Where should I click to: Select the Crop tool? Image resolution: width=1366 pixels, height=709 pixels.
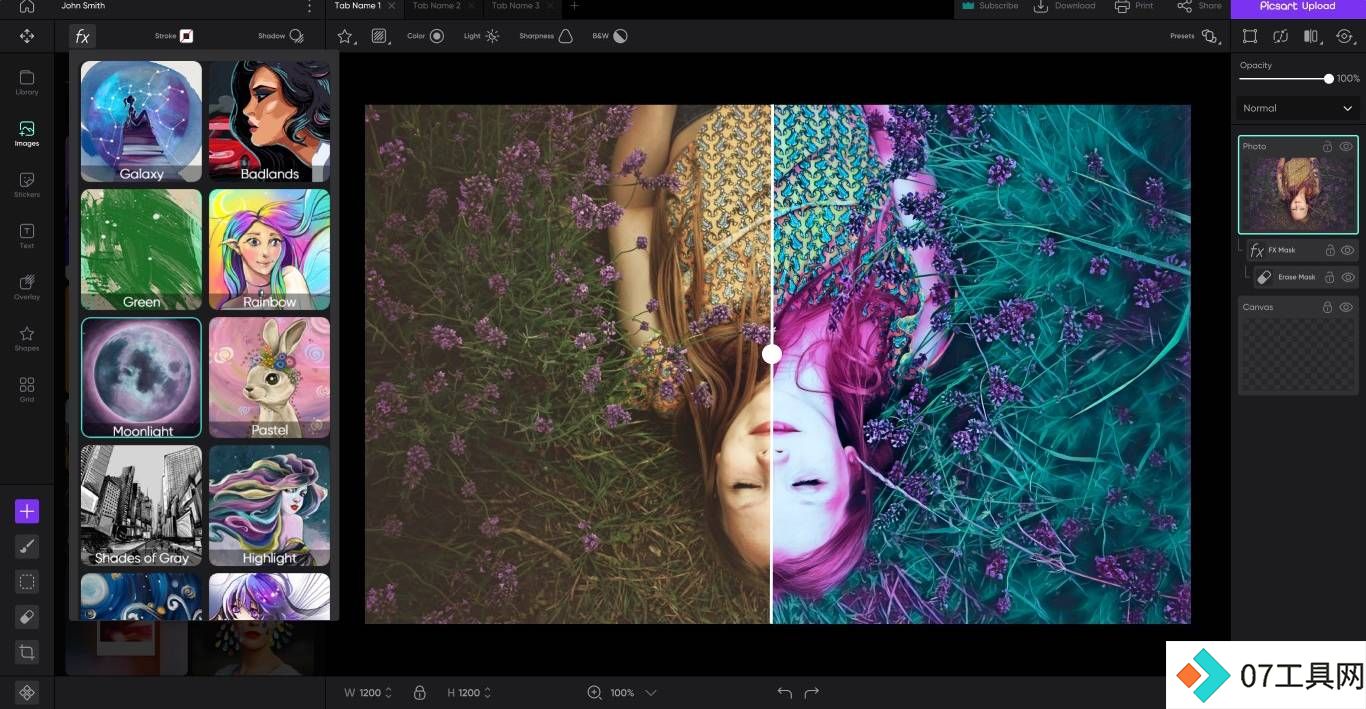click(27, 652)
